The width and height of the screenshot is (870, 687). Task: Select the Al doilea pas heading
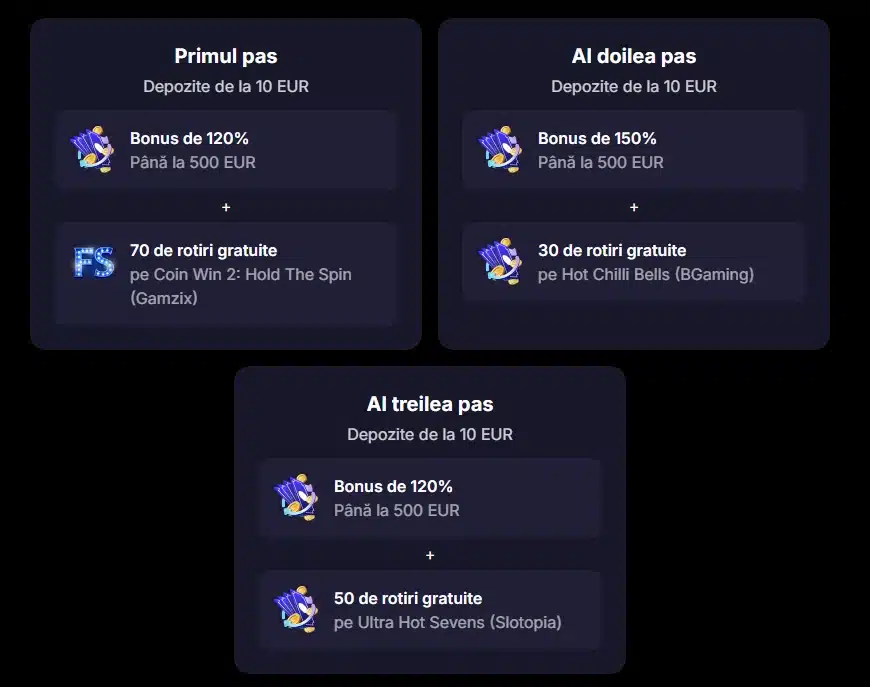click(634, 56)
